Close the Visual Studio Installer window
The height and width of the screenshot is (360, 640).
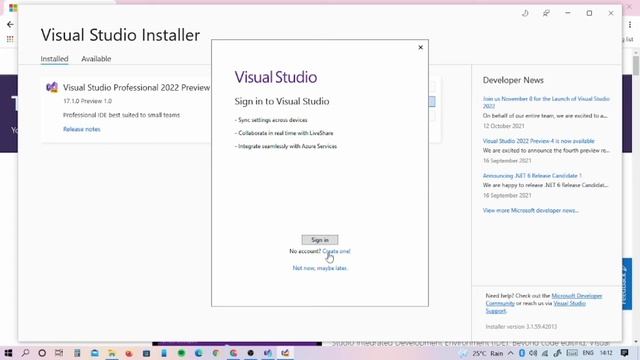[611, 13]
